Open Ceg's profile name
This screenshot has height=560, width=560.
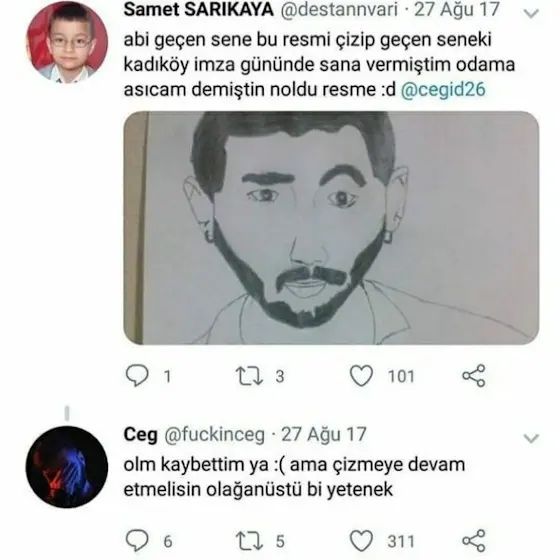coord(140,435)
